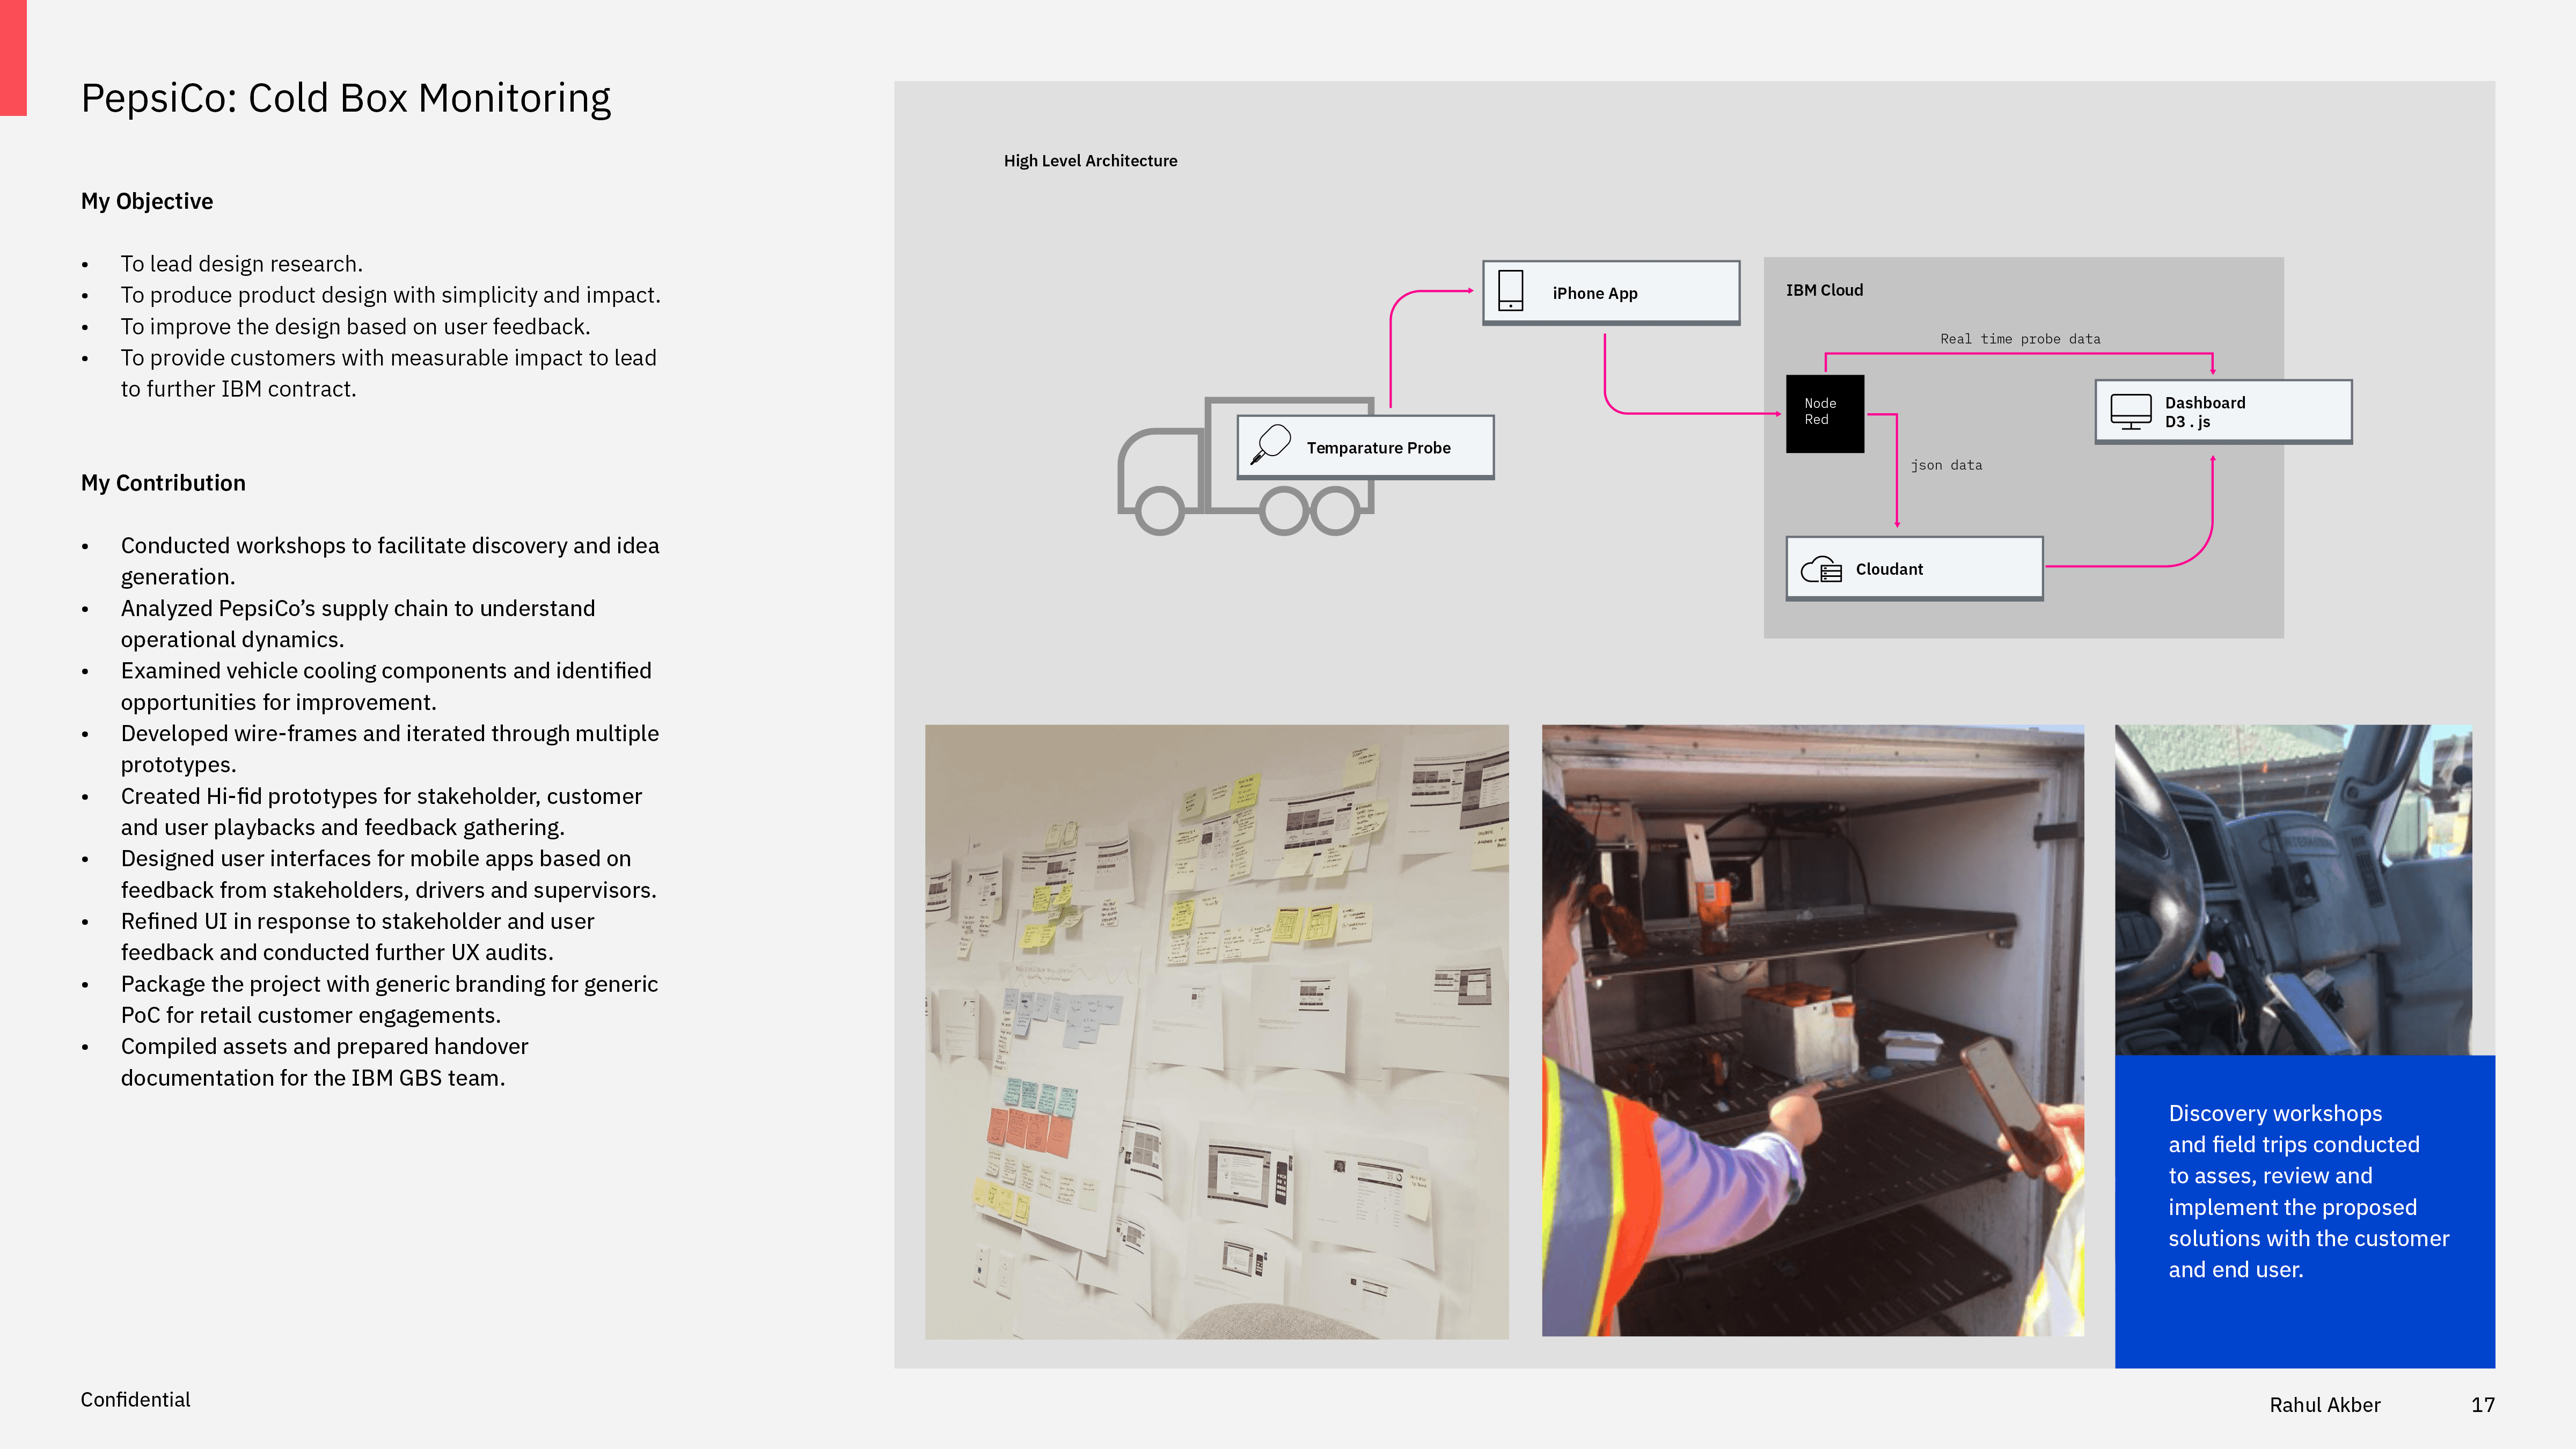The width and height of the screenshot is (2576, 1449).
Task: Click the red accent bar at top-left
Action: click(x=13, y=58)
